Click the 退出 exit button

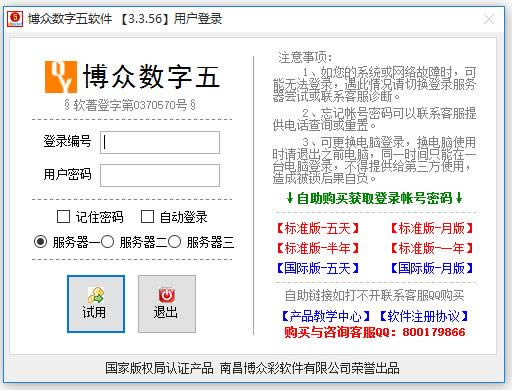pos(167,304)
